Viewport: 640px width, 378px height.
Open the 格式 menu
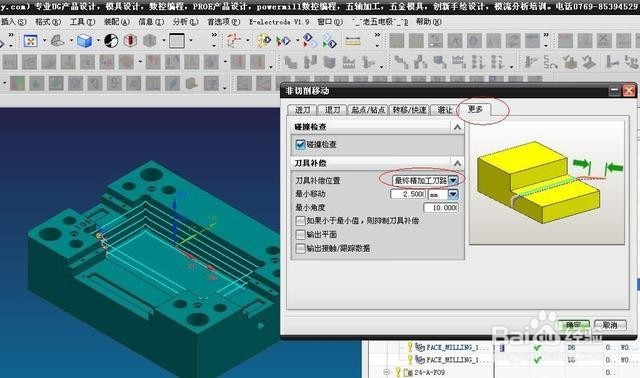pyautogui.click(x=48, y=22)
